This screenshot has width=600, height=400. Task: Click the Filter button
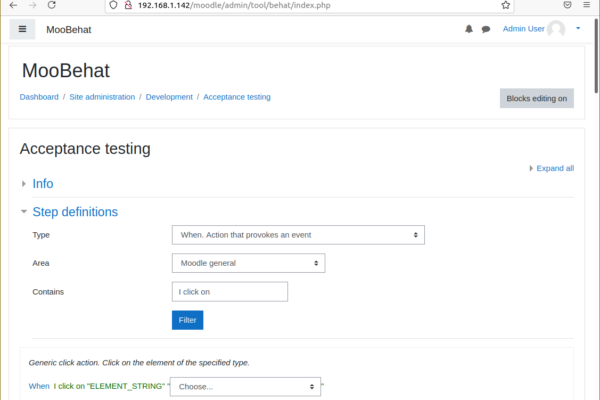pos(188,320)
